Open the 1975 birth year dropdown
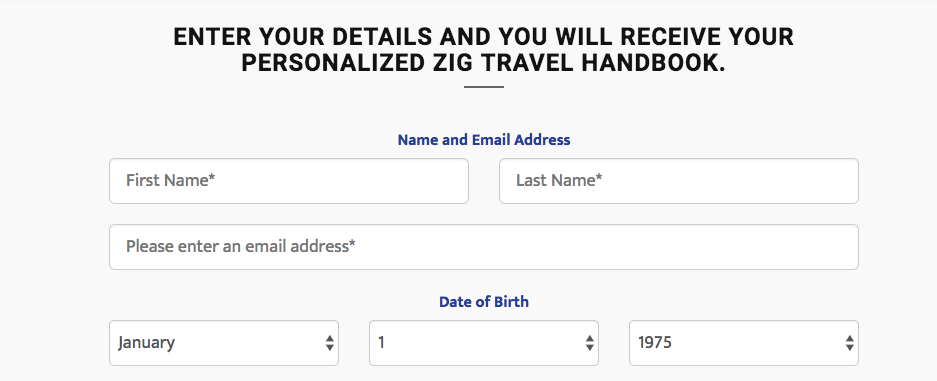Viewport: 937px width, 381px height. point(744,343)
